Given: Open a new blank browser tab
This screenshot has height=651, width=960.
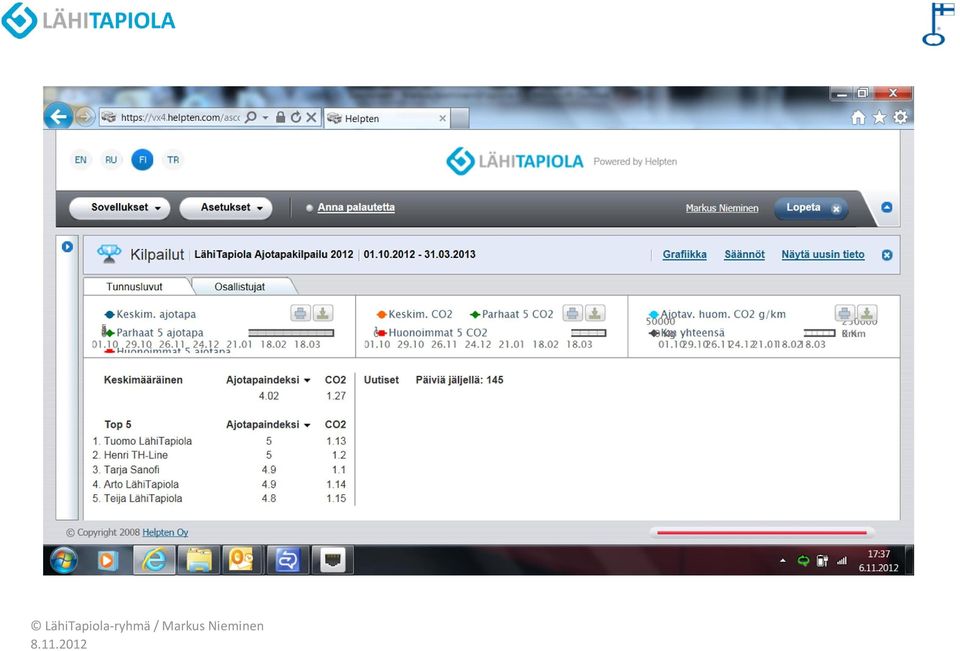Looking at the screenshot, I should 460,118.
